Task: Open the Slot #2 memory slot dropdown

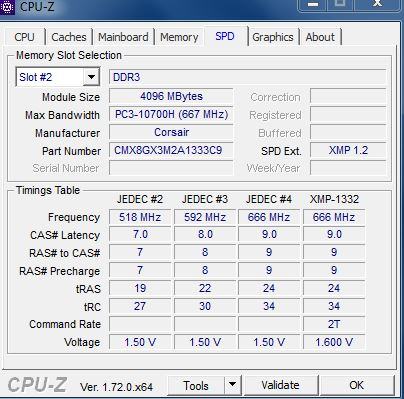Action: 58,77
